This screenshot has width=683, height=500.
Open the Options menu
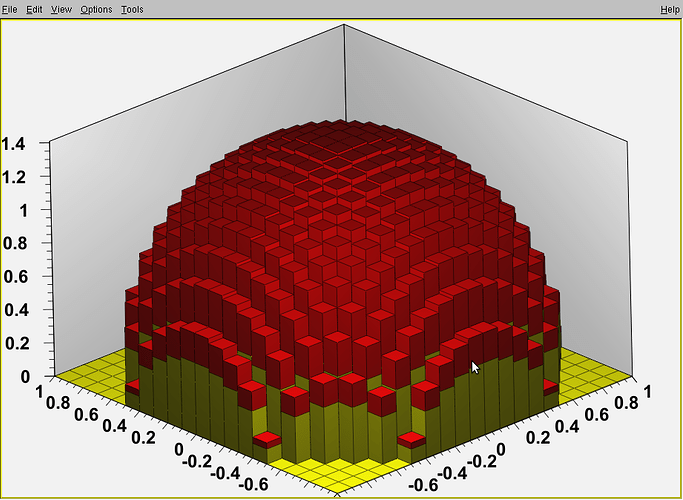click(96, 9)
